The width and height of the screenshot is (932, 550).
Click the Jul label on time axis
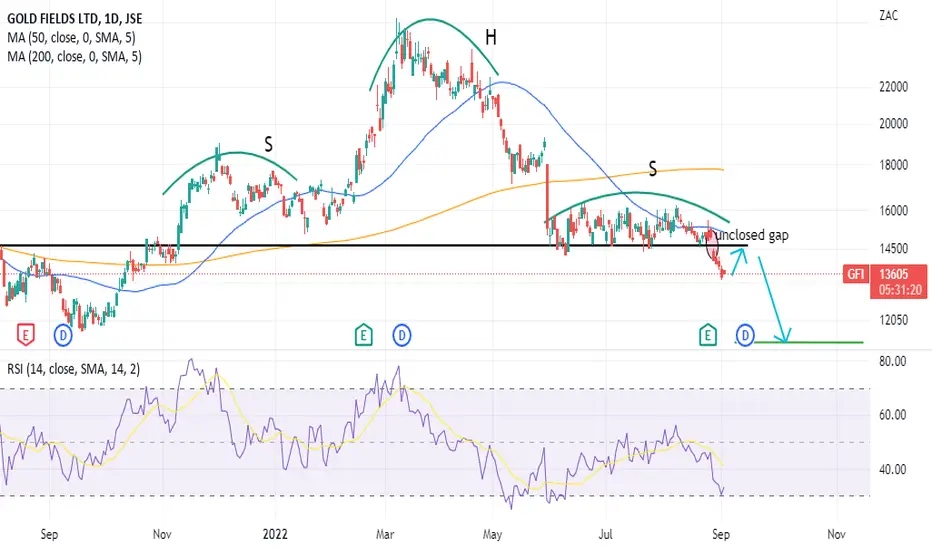[605, 534]
